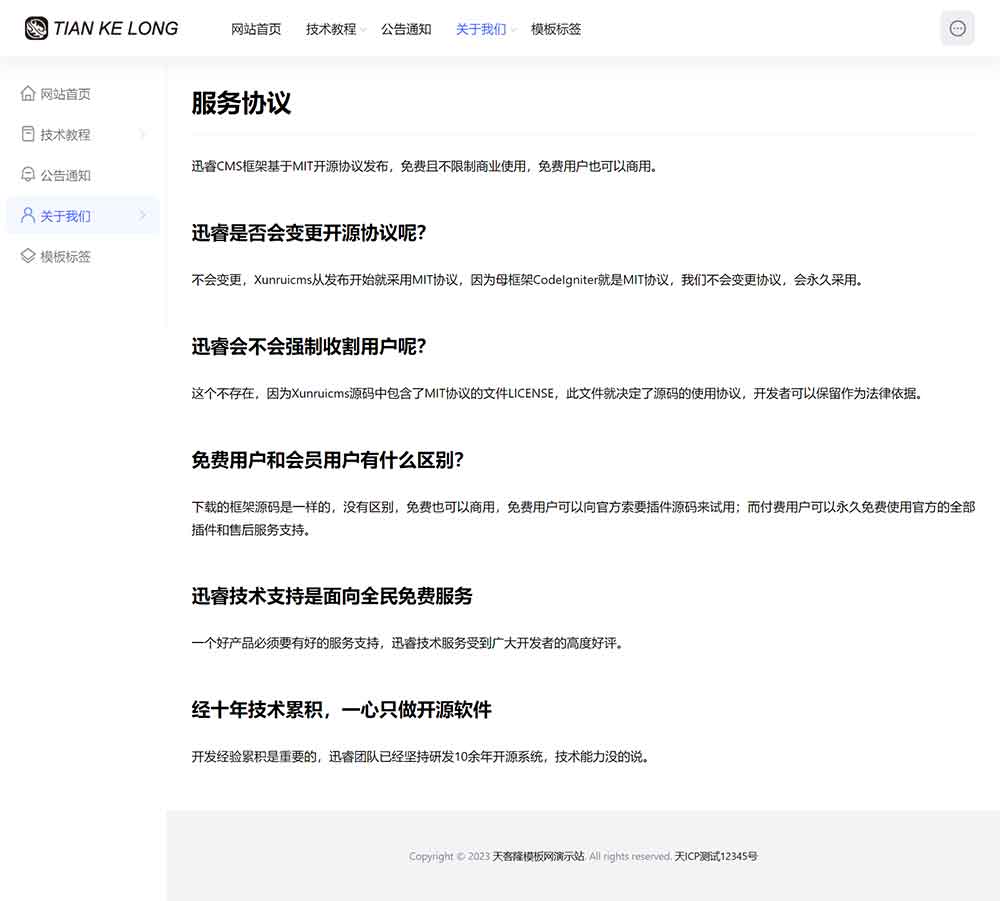Viewport: 1000px width, 901px height.
Task: Select 模板标签 in the left sidebar
Action: [66, 256]
